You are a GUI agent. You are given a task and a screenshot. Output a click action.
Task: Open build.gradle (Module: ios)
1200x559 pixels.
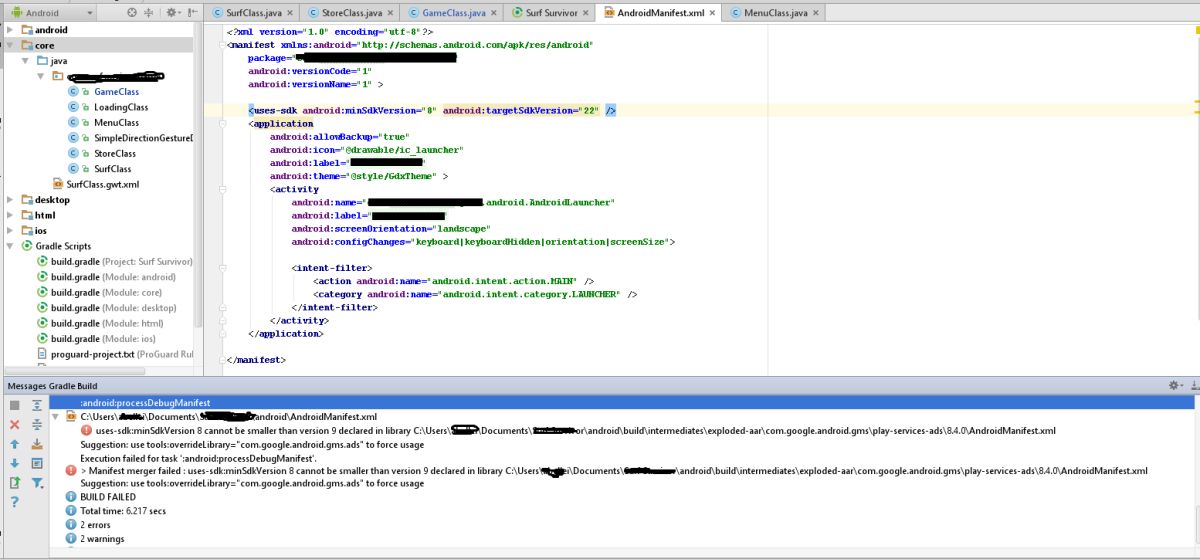pos(97,338)
